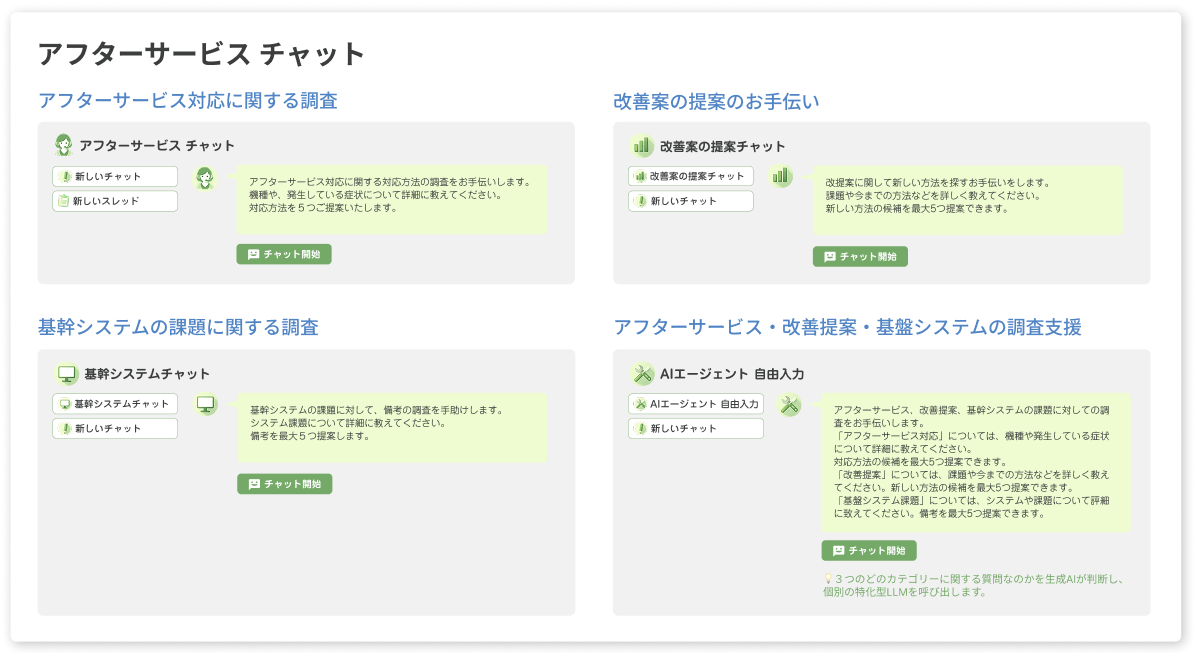Click the heading 改善案の提案のお手伝い
Screen dimensions: 1200x653
click(x=716, y=101)
